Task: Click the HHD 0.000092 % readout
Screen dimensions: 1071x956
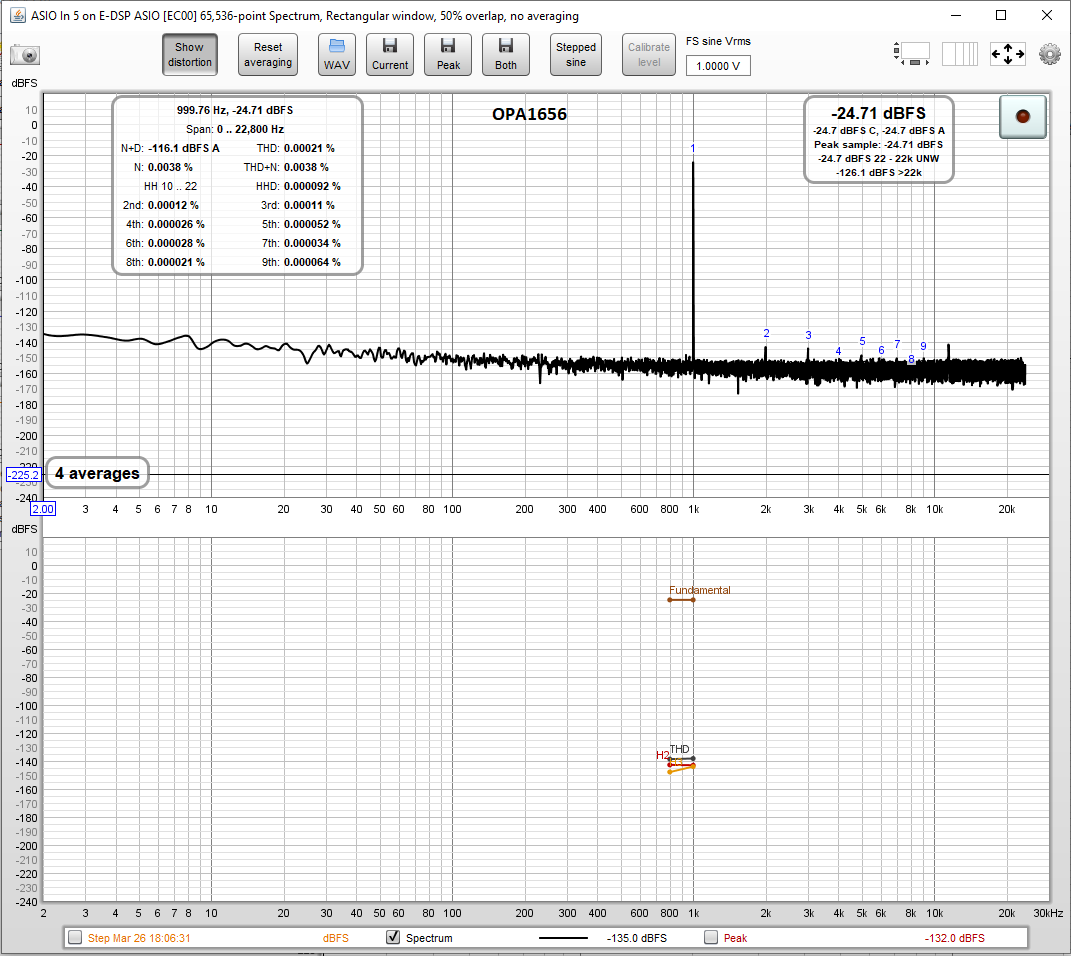Action: [298, 186]
